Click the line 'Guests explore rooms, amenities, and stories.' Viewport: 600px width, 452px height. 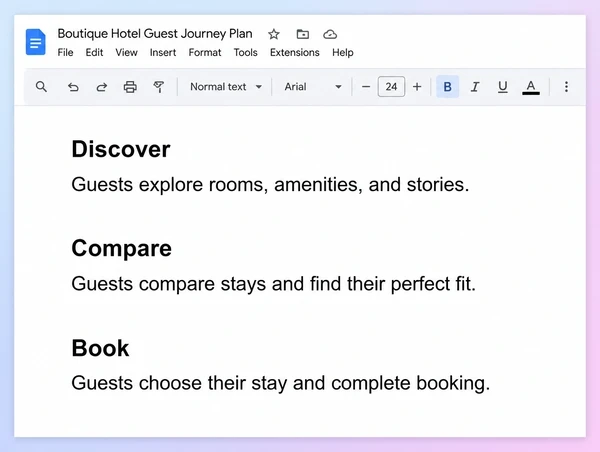point(270,185)
